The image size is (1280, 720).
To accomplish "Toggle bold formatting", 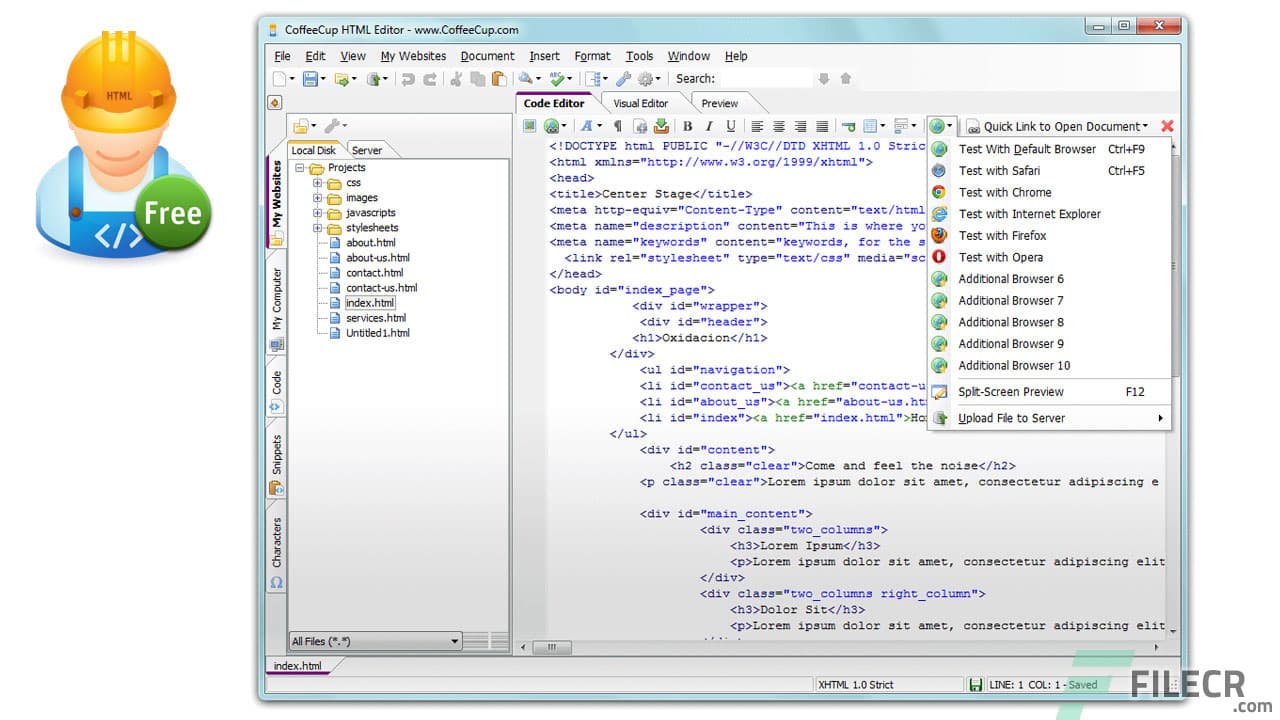I will click(x=688, y=126).
